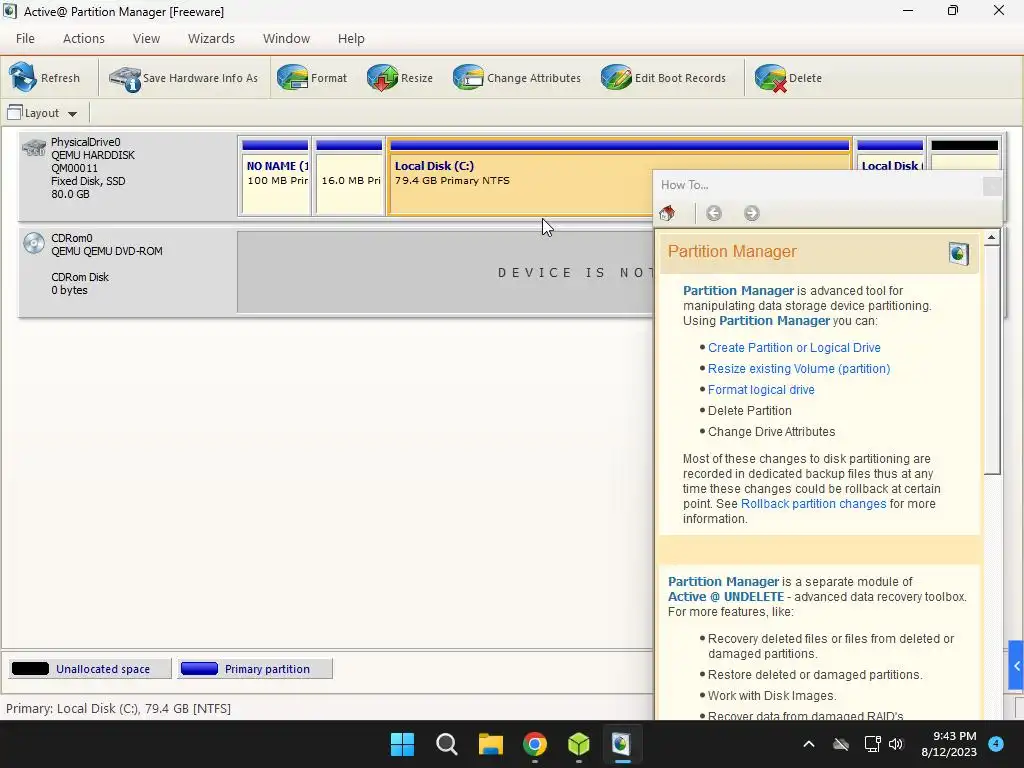Viewport: 1024px width, 768px height.
Task: Click the cloud sync tray icon
Action: click(x=840, y=744)
